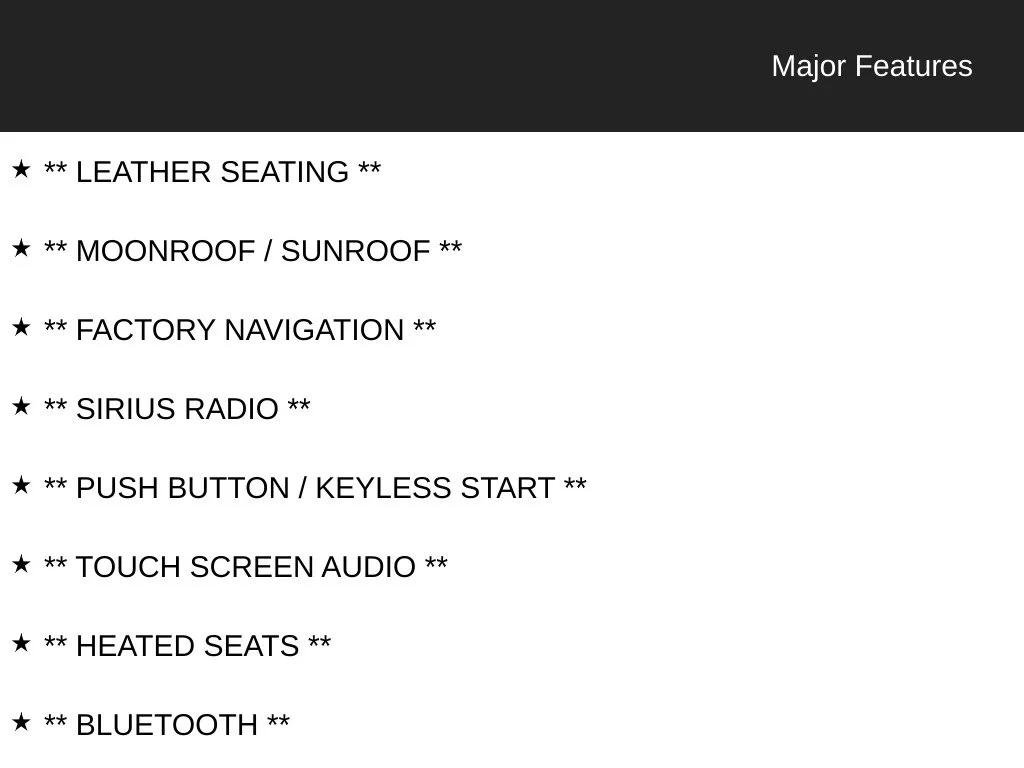
Task: Click the star bullet beside LEATHER SEATING
Action: tap(21, 169)
